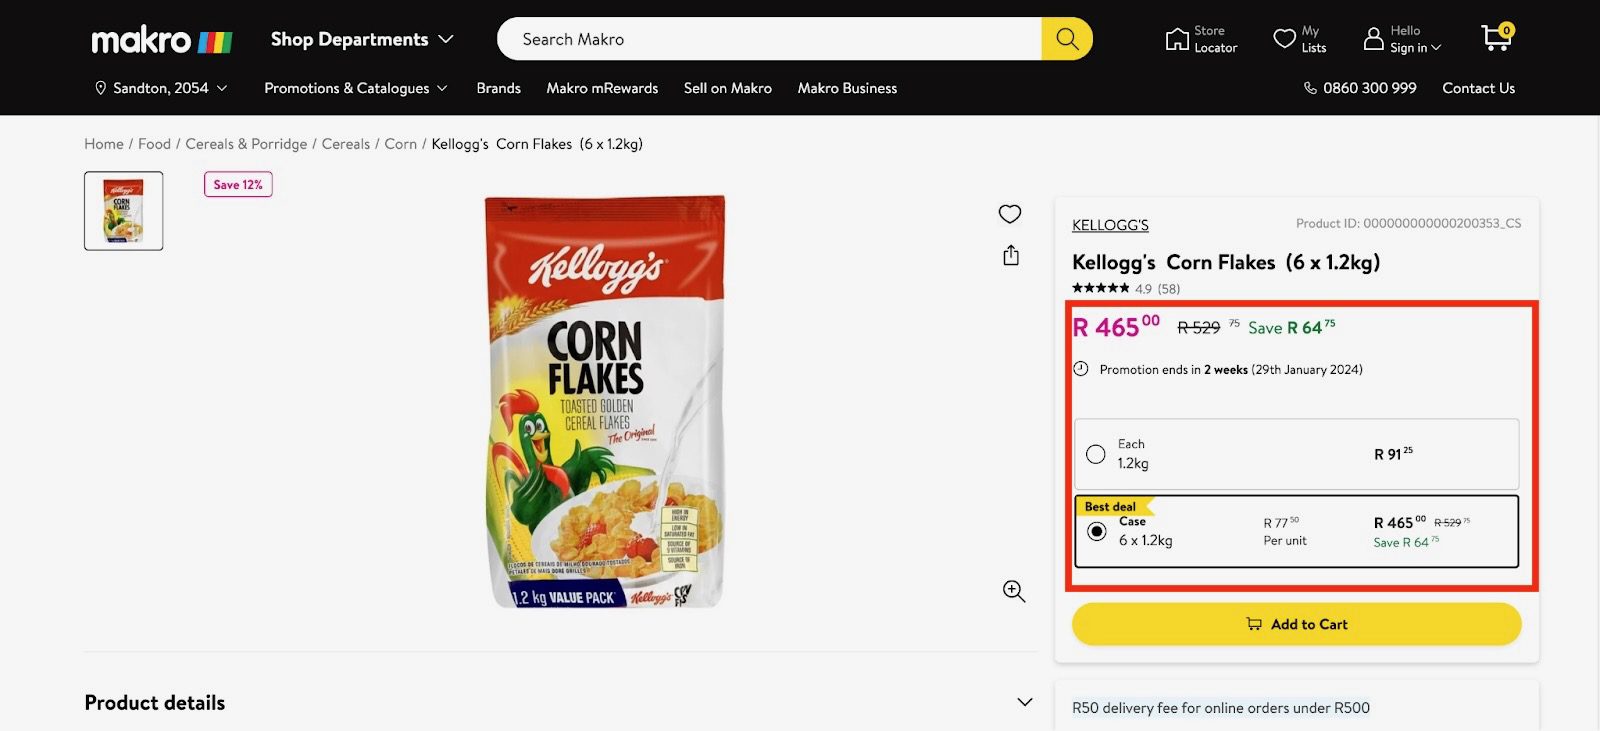Screen dimensions: 1600x731
Task: Click the Add to Cart button
Action: (1296, 624)
